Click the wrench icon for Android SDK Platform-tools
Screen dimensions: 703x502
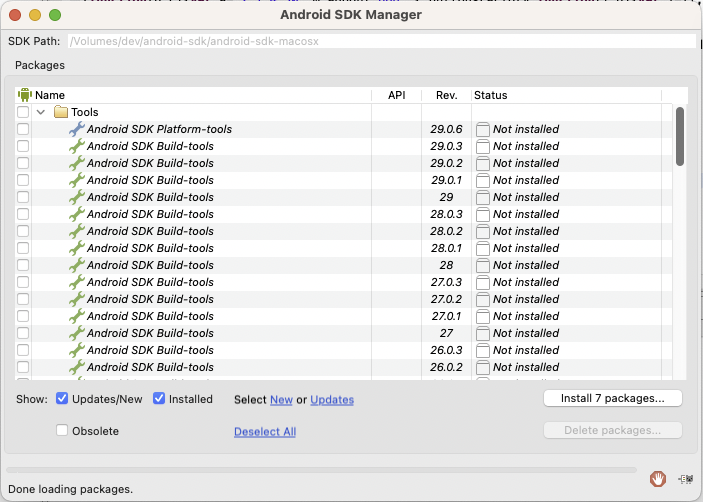click(77, 129)
